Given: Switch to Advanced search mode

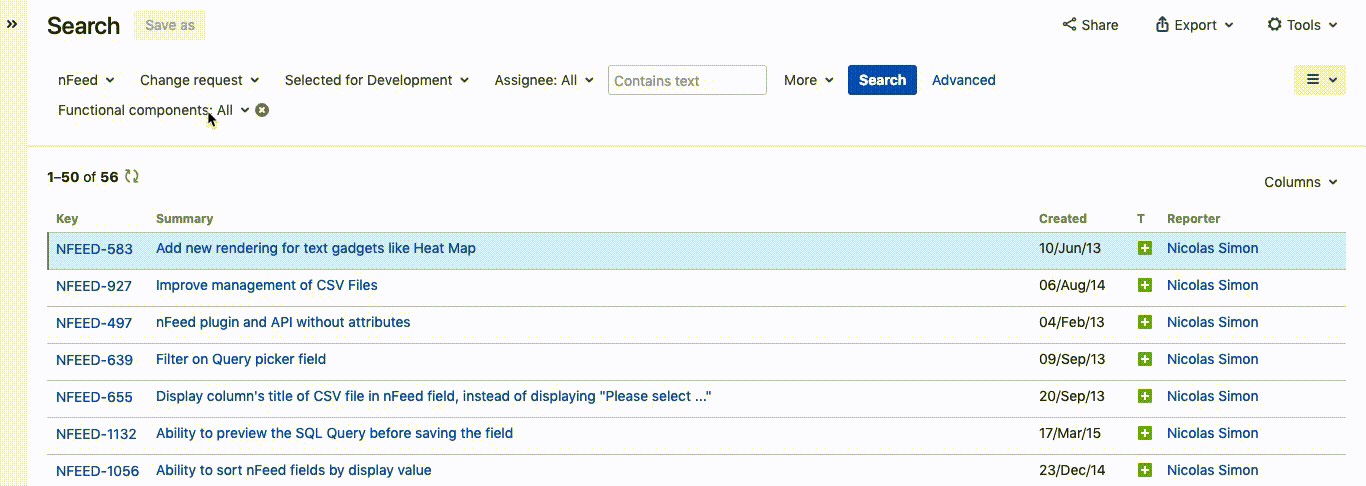Looking at the screenshot, I should click(963, 80).
